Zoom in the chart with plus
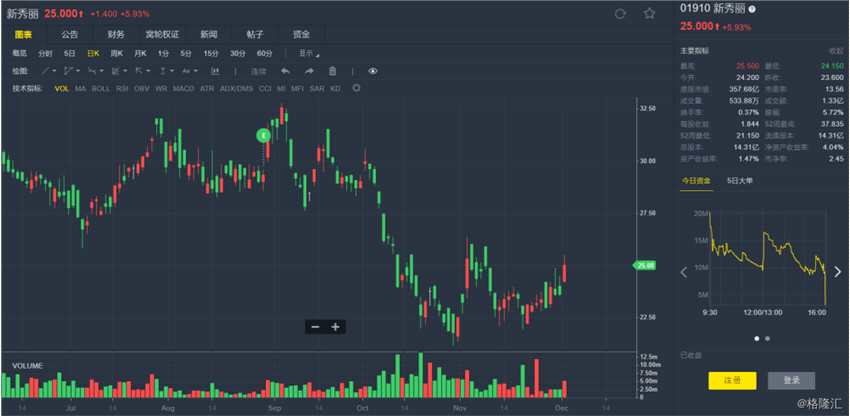 336,327
